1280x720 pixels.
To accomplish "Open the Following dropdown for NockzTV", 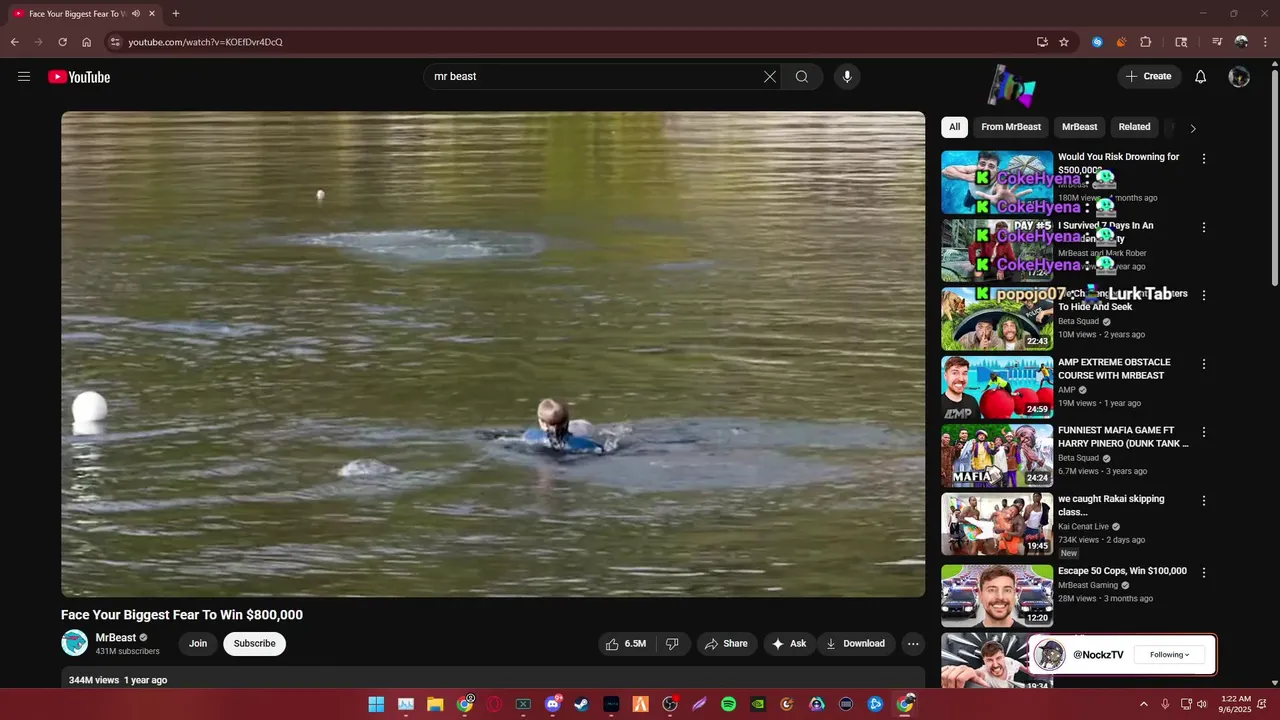I will [1169, 655].
